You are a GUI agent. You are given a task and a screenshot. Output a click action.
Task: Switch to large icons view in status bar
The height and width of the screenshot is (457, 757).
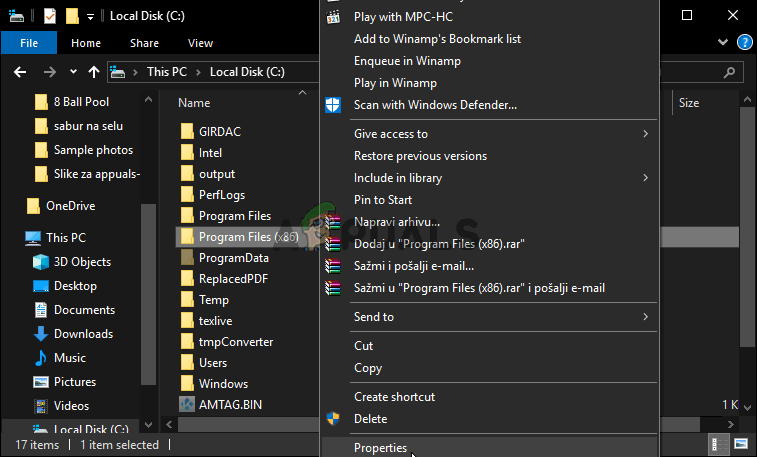point(741,444)
